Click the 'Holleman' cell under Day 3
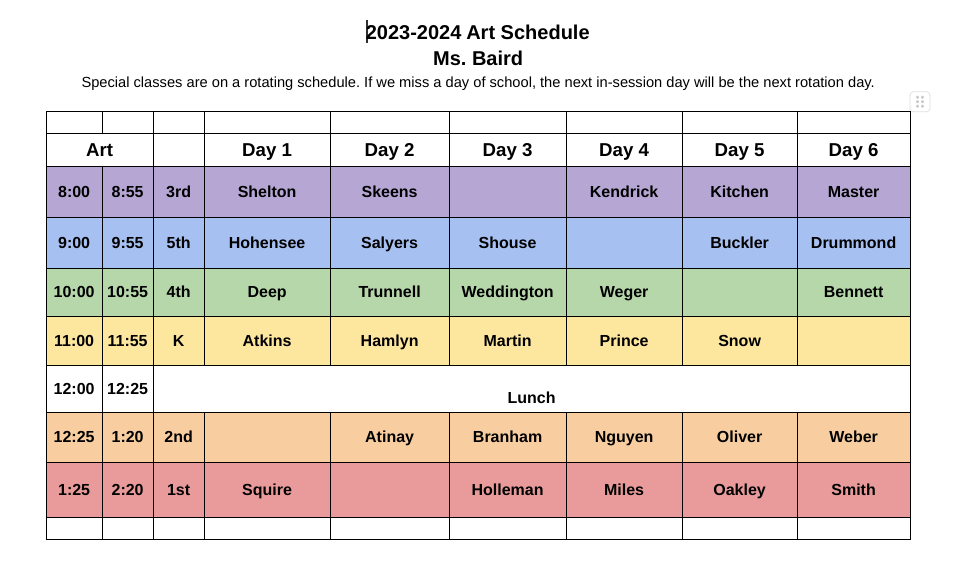Screen dimensions: 958x567 click(507, 490)
